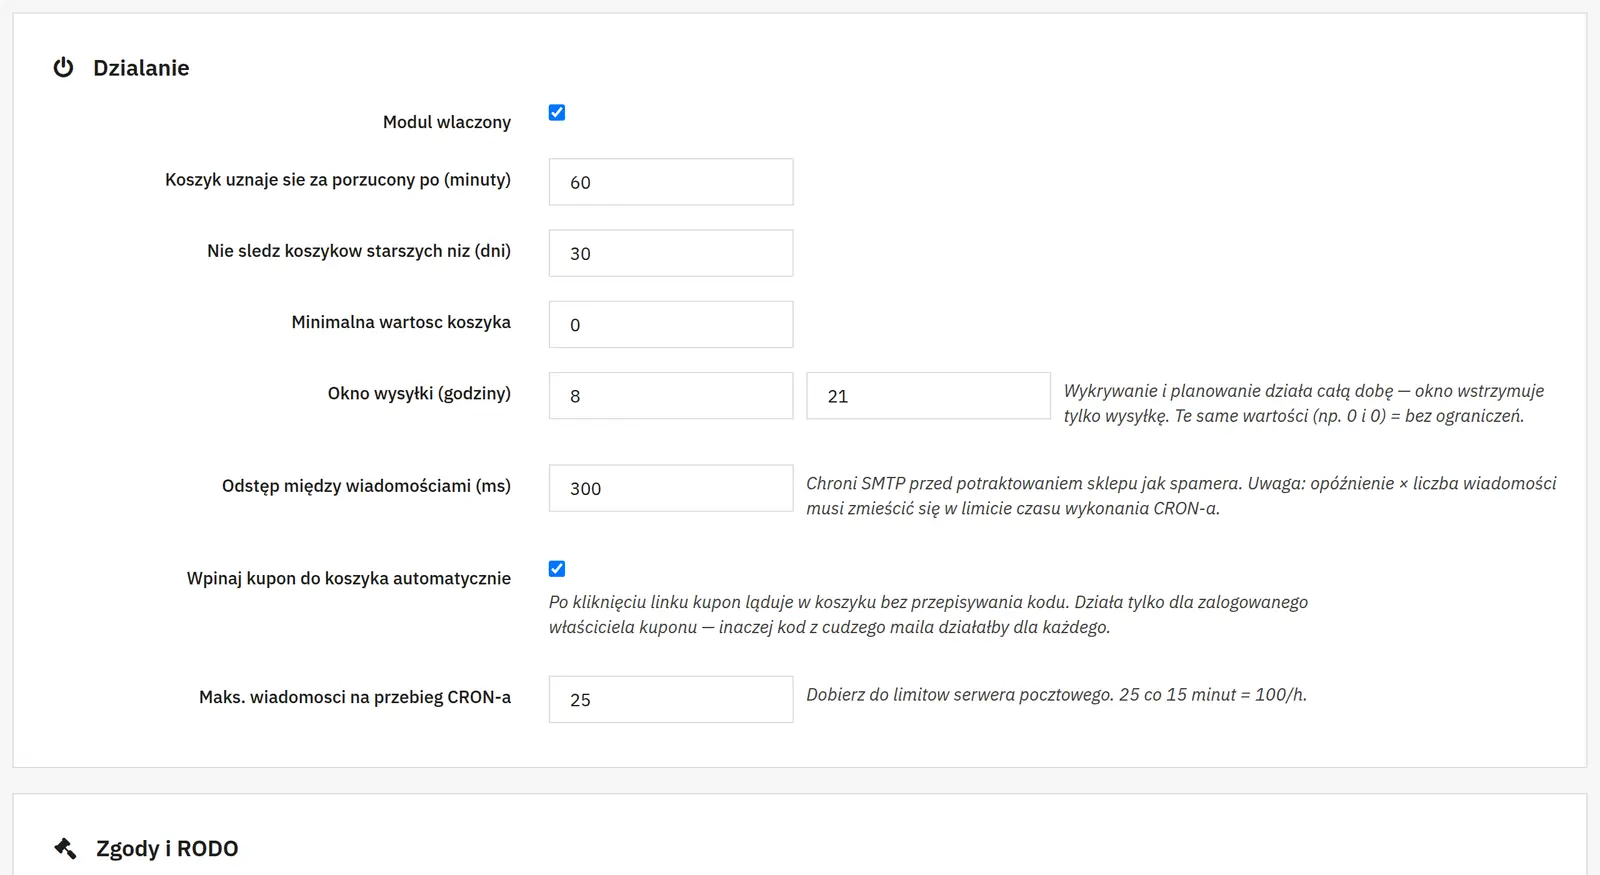Click the gavel icon beside Zgody i RODO
Screen dimensions: 1600x875
pyautogui.click(x=65, y=848)
